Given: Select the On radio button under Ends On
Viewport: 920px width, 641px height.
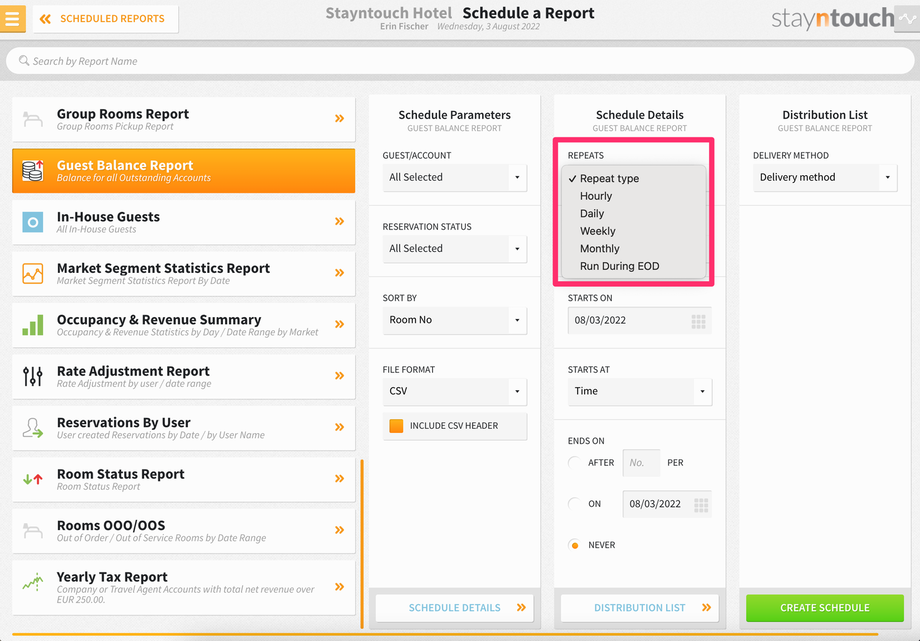Looking at the screenshot, I should point(574,504).
